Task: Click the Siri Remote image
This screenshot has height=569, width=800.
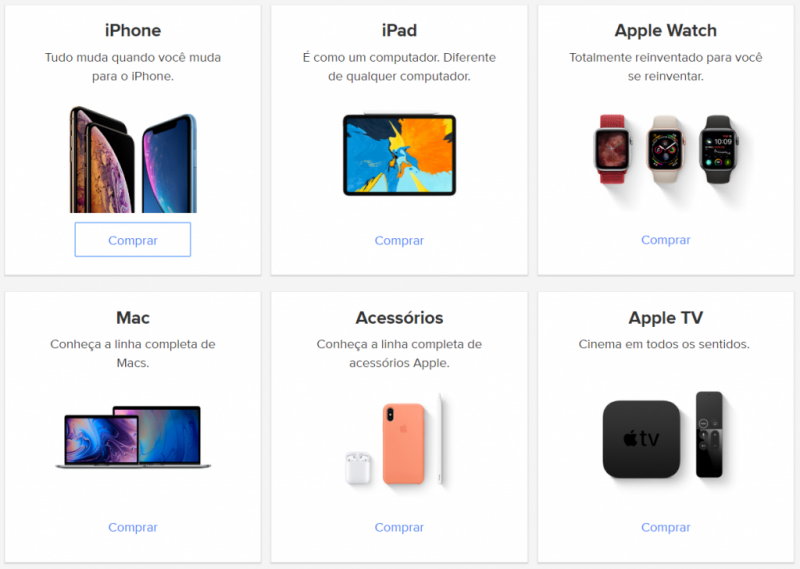Action: pos(709,434)
